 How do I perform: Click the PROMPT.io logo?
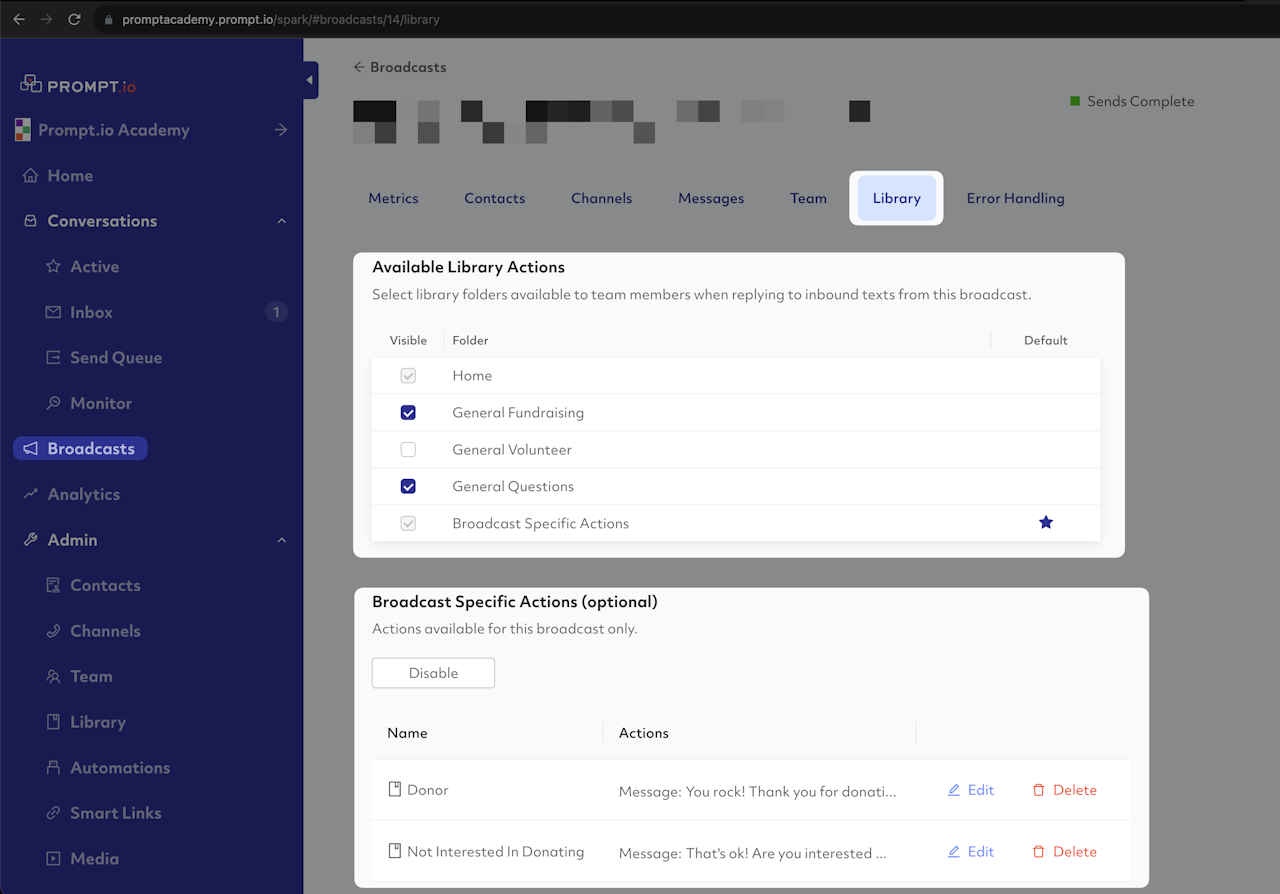point(78,86)
